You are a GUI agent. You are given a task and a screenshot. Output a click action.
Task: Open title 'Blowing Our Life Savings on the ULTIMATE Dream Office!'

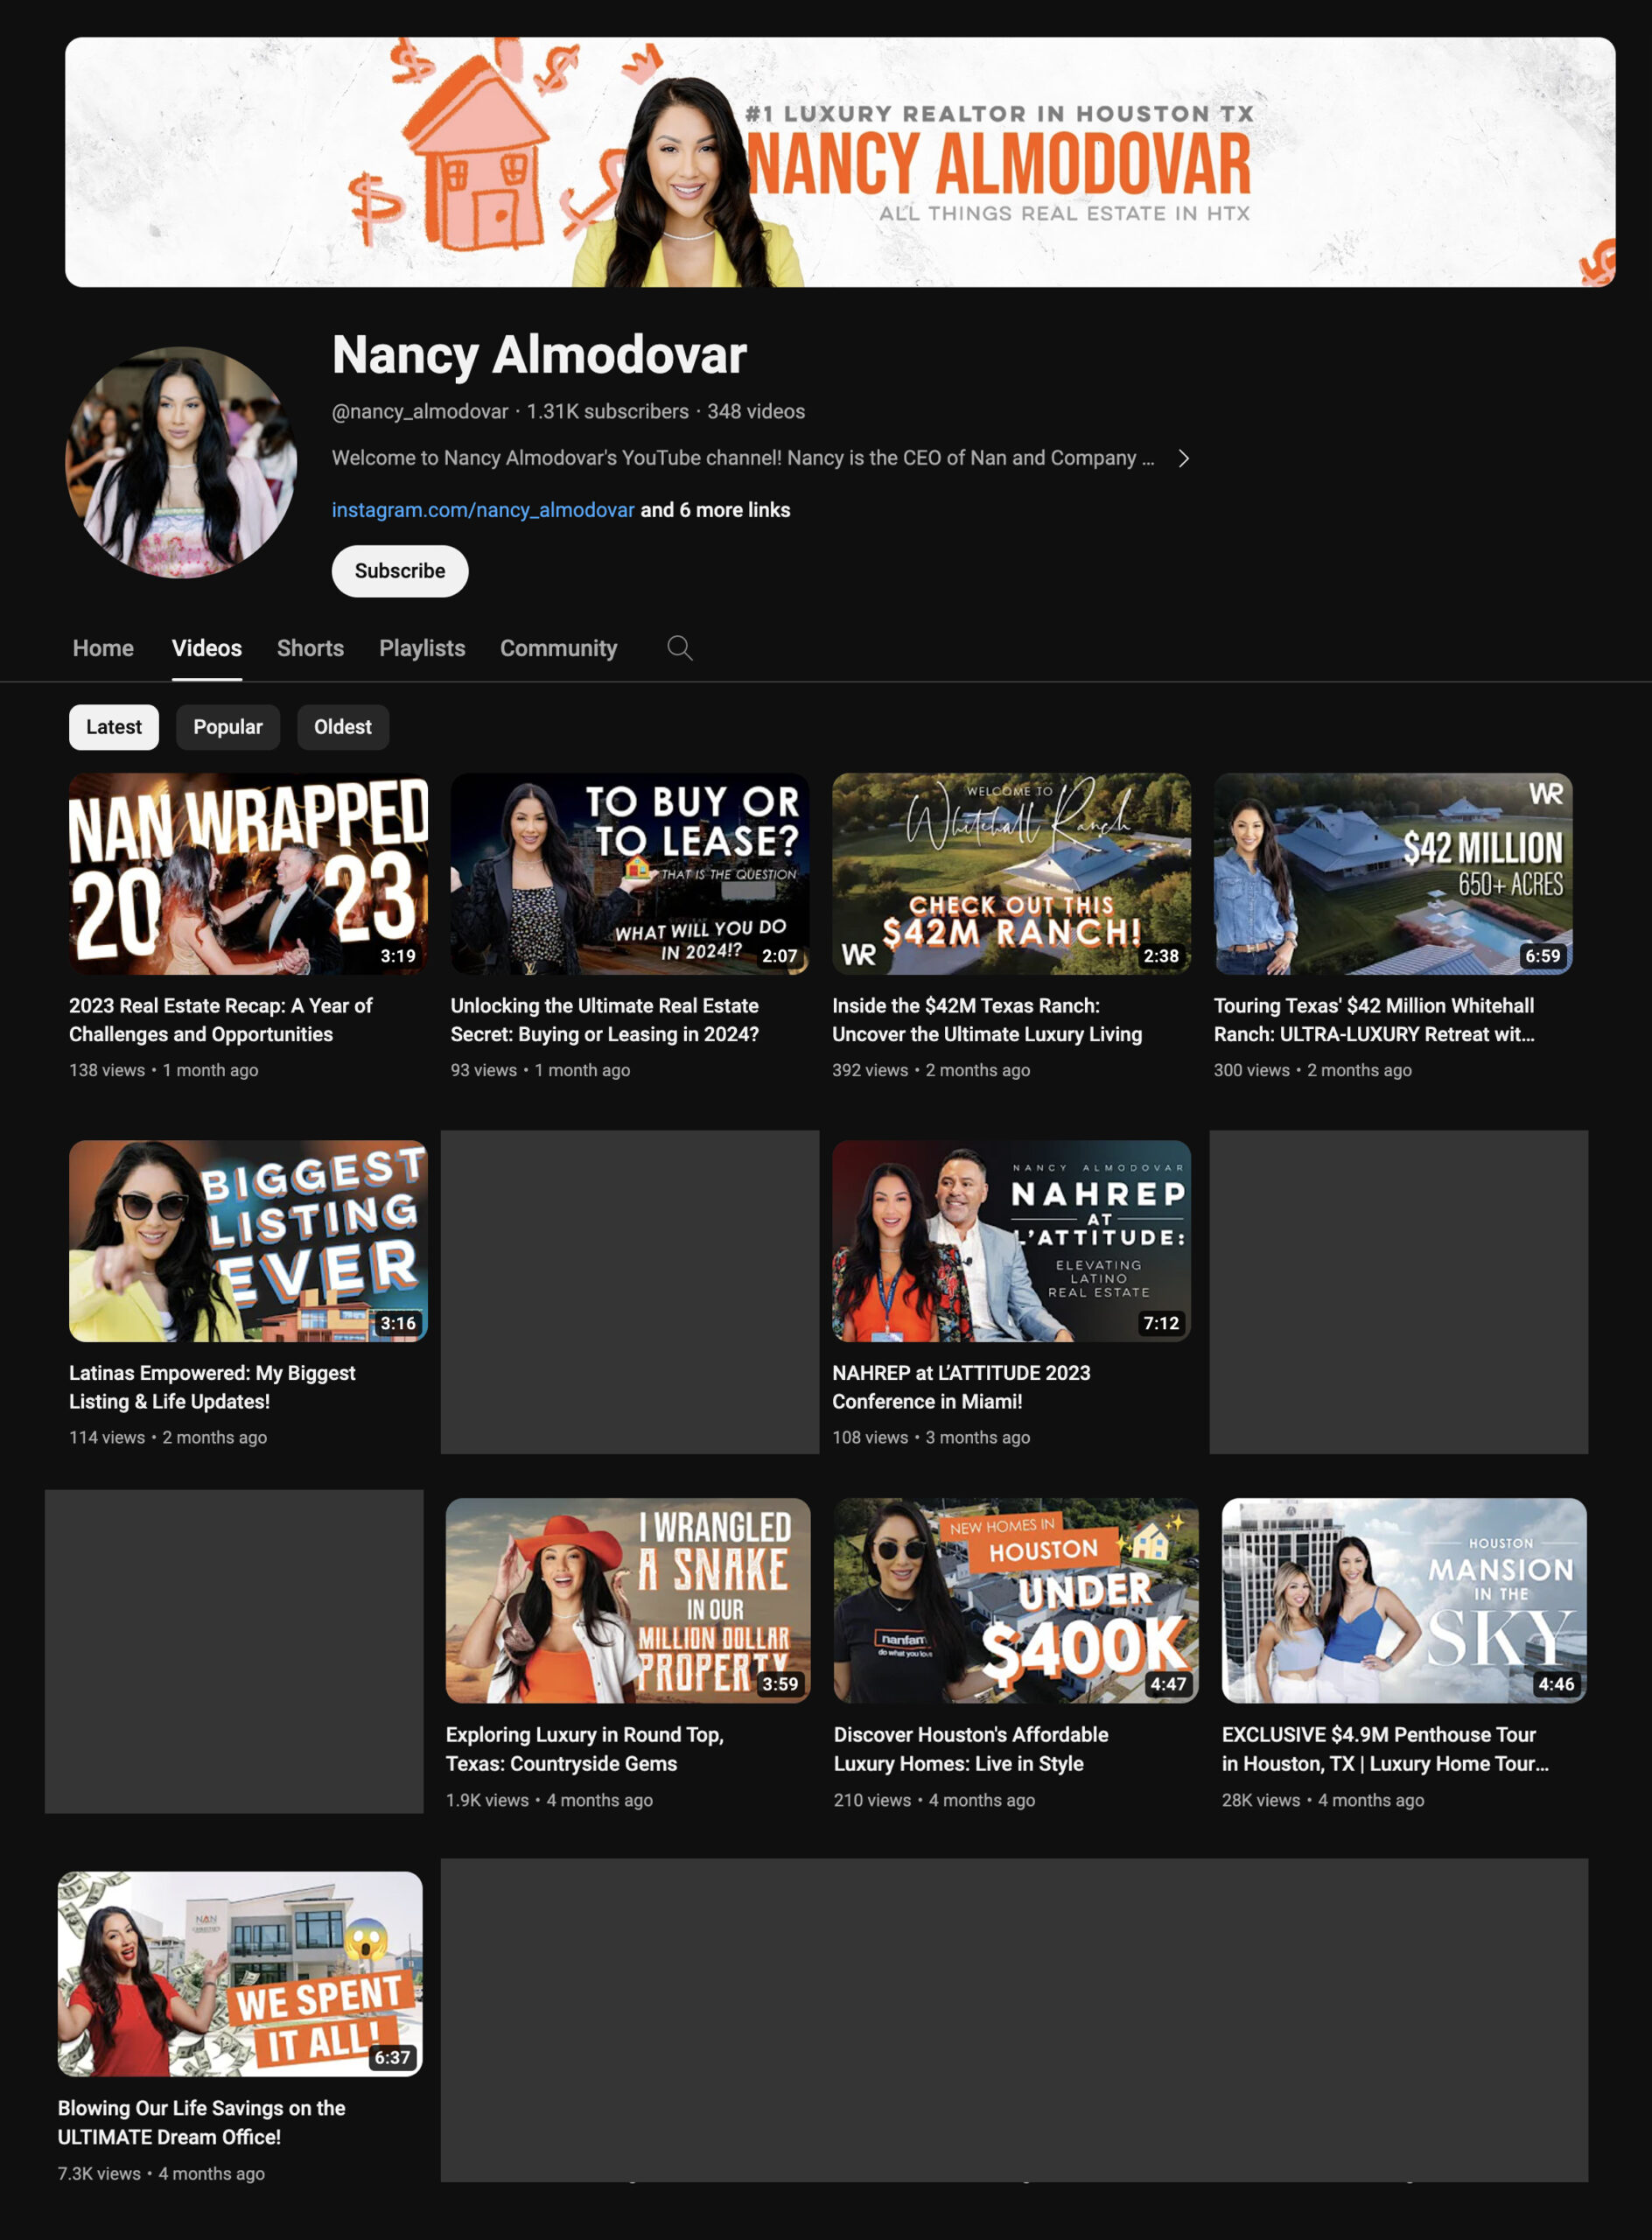pyautogui.click(x=201, y=2122)
